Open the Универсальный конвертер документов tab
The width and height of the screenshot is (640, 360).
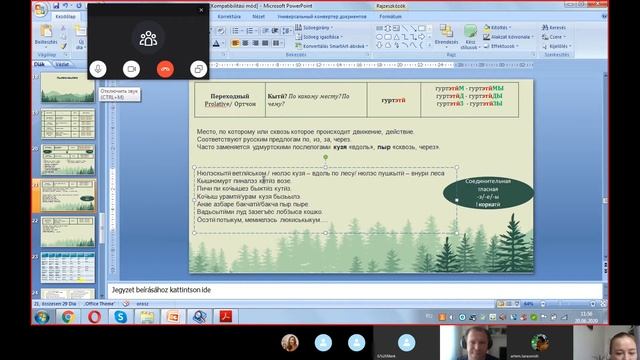coord(322,17)
